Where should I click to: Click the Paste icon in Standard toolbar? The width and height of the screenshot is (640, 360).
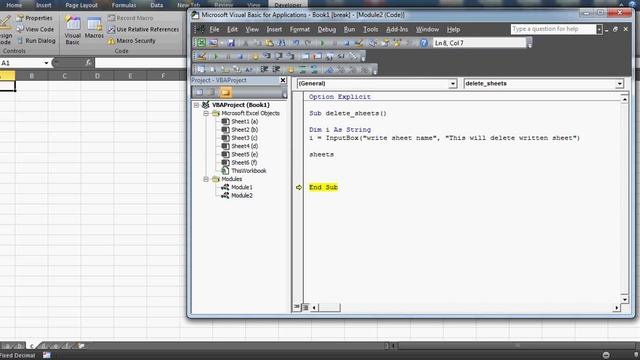tap(269, 43)
